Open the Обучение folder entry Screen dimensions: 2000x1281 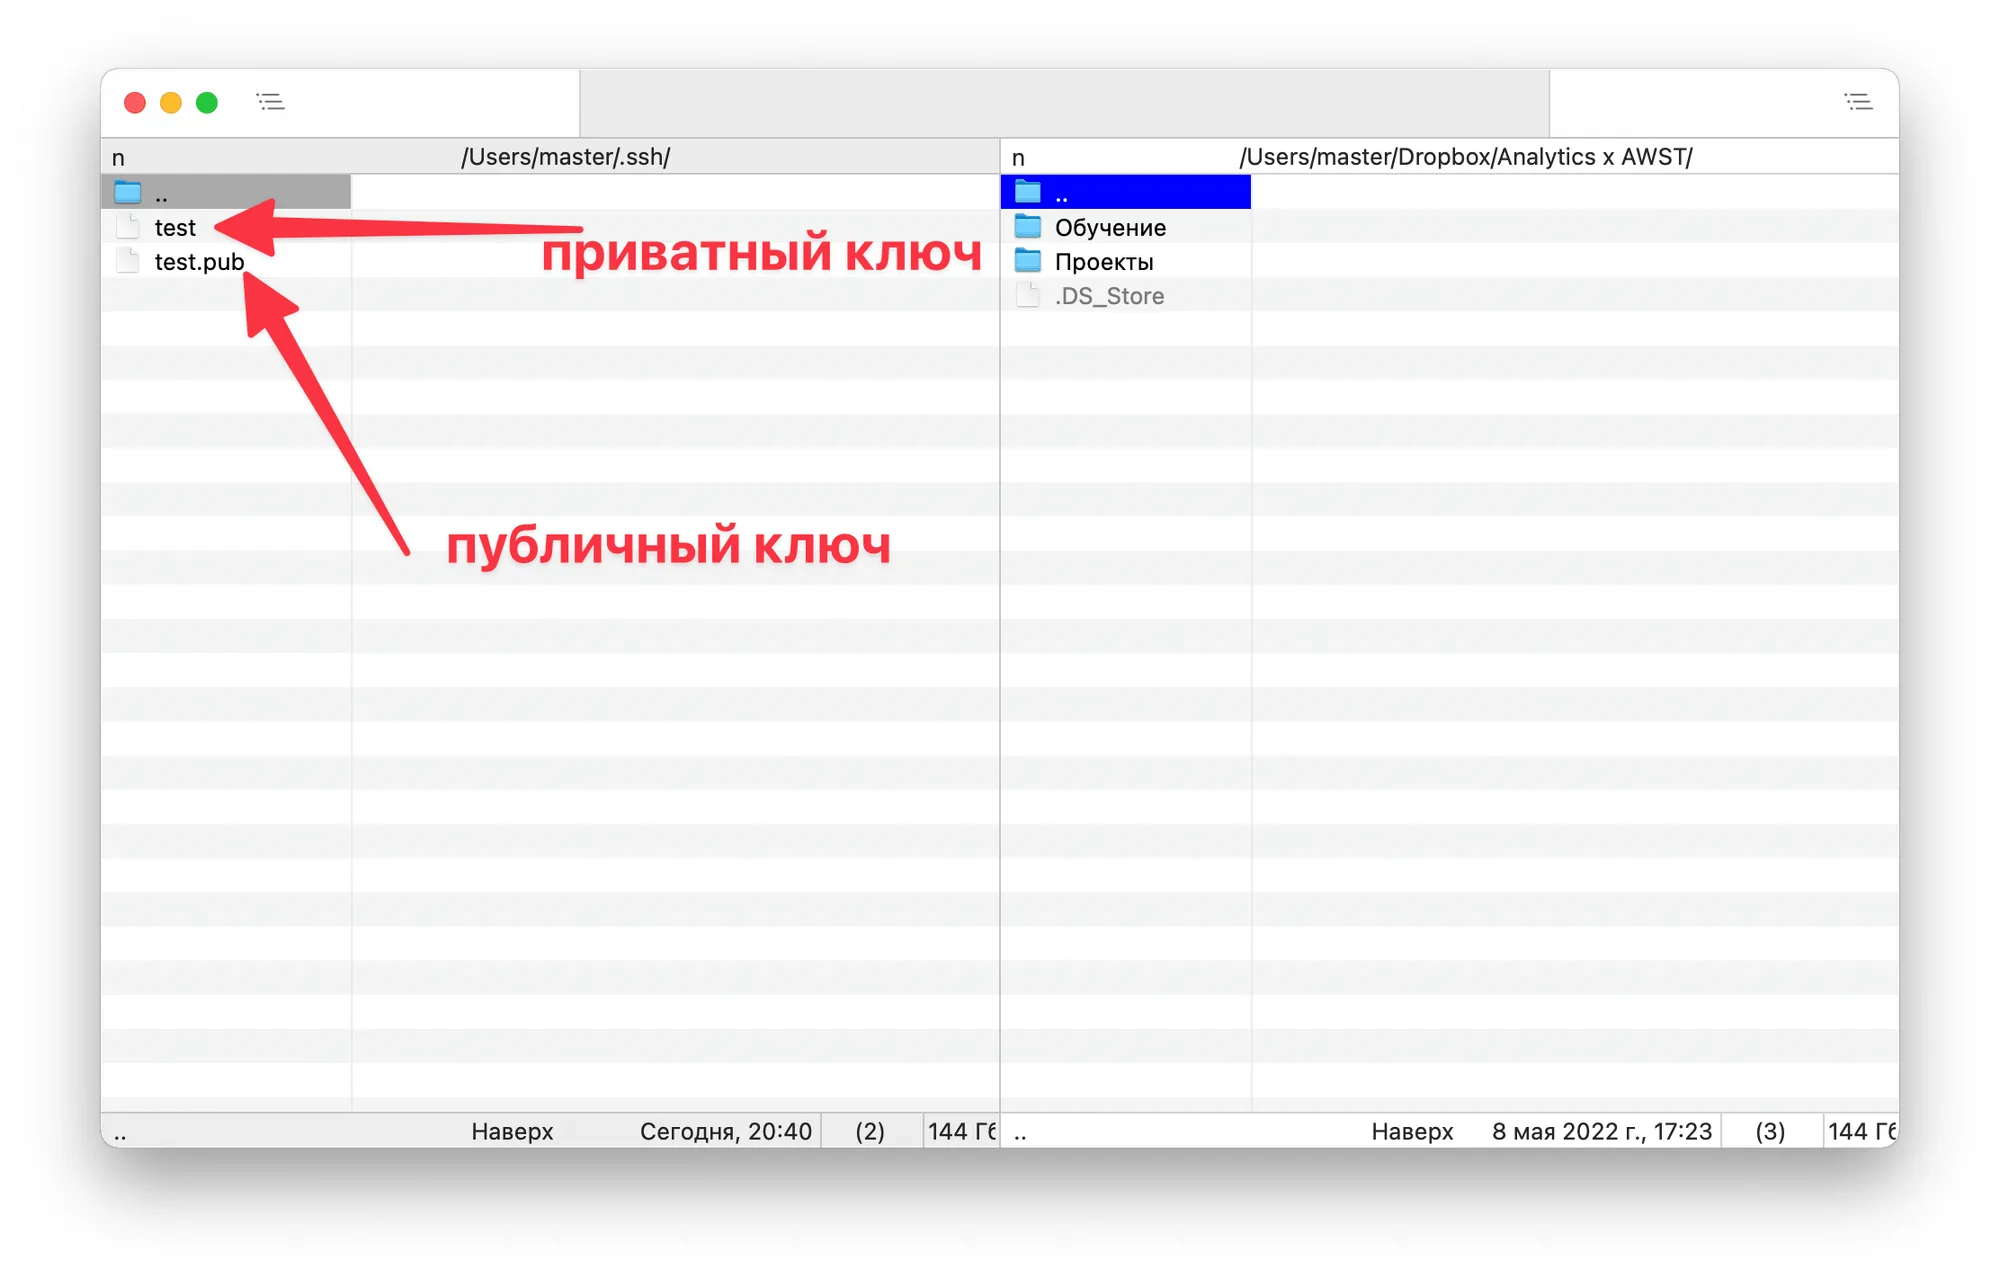click(x=1110, y=228)
